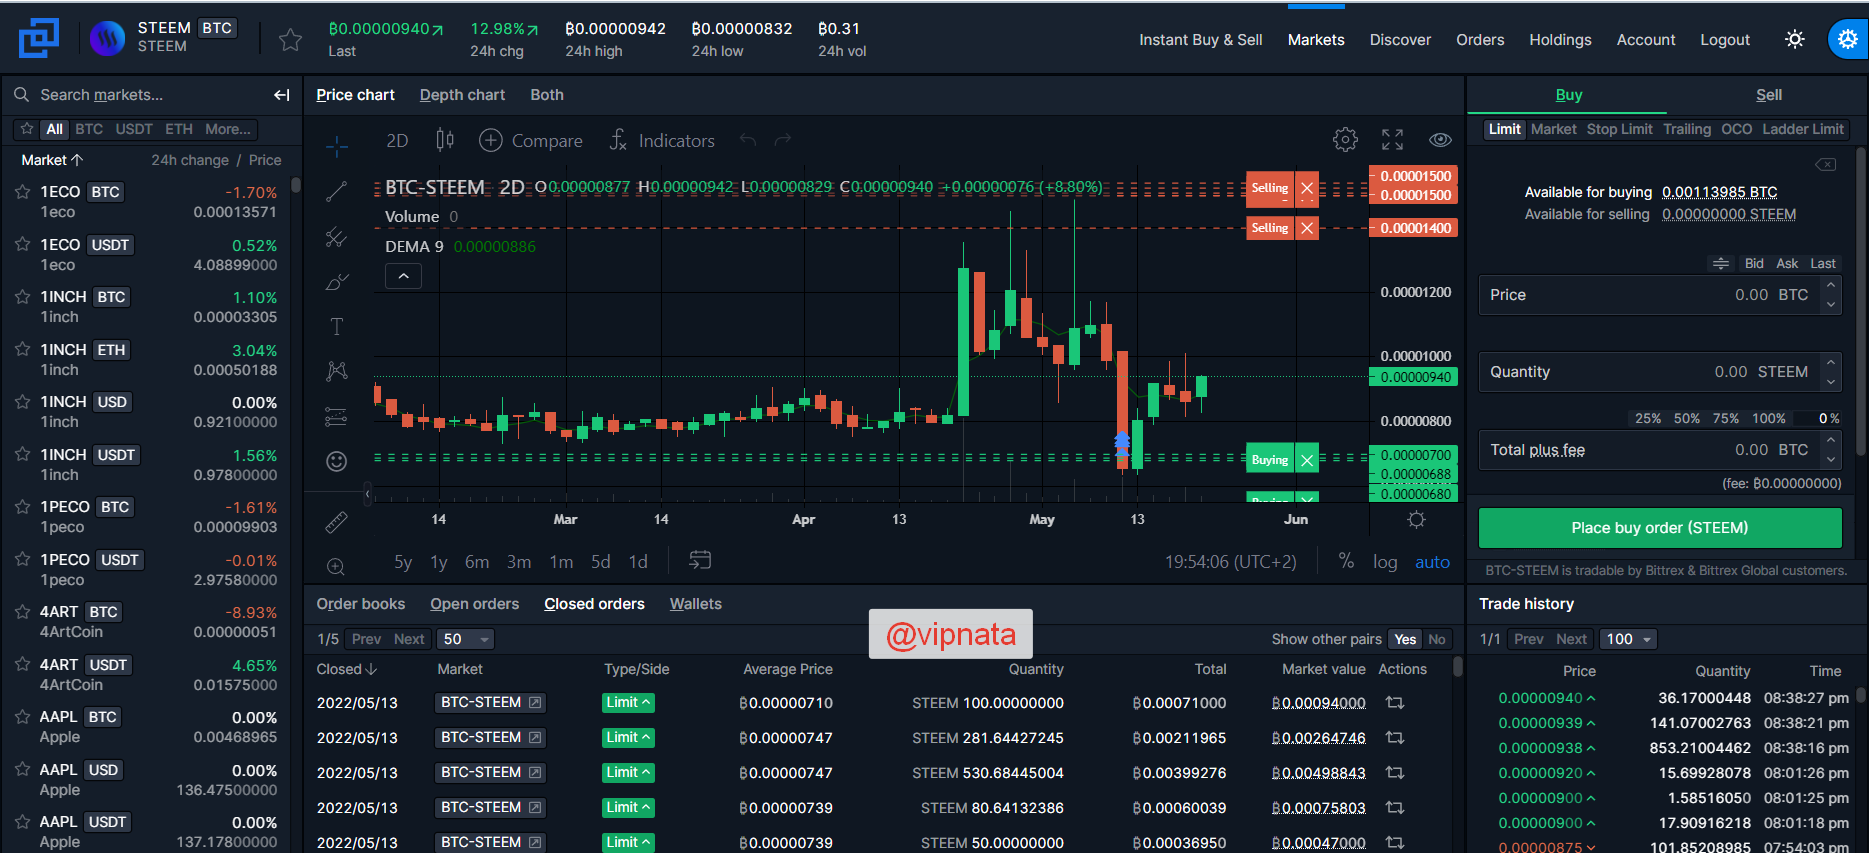Viewport: 1869px width, 853px height.
Task: Switch to Depth chart tab
Action: [462, 95]
